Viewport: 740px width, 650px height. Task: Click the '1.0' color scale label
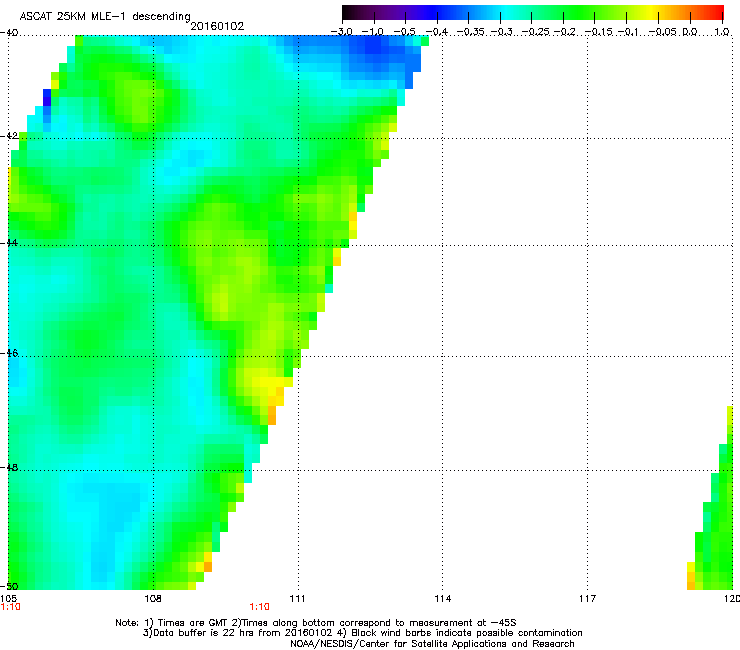tap(722, 32)
